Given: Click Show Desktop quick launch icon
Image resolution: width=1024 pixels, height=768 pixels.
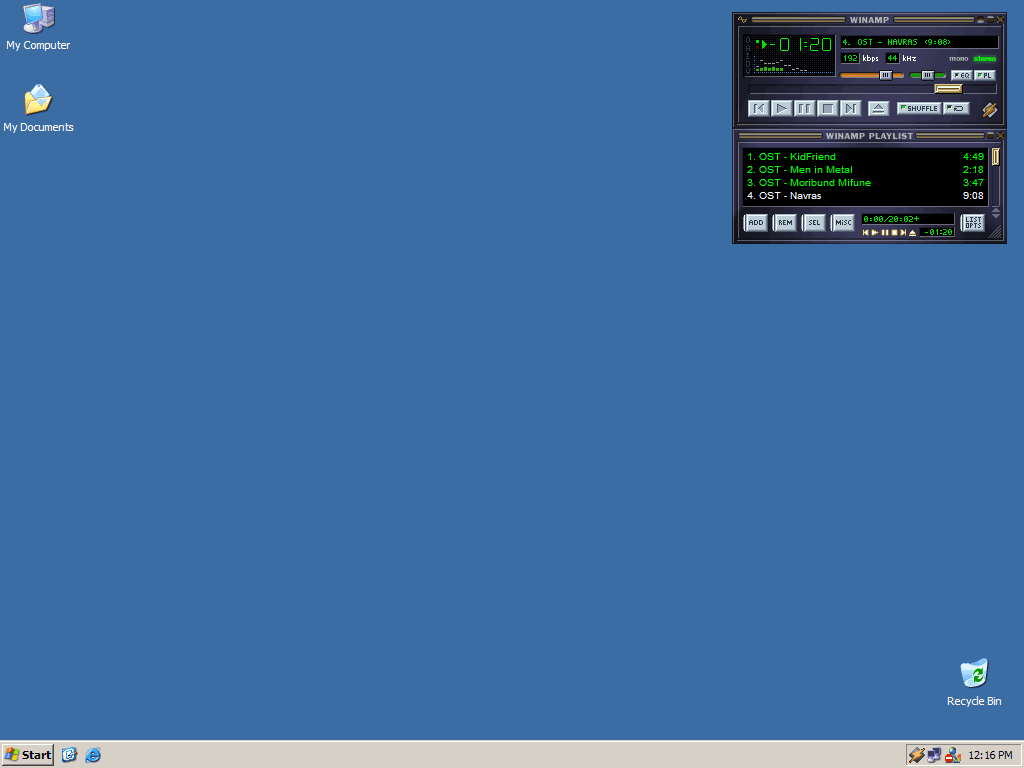Looking at the screenshot, I should tap(69, 755).
